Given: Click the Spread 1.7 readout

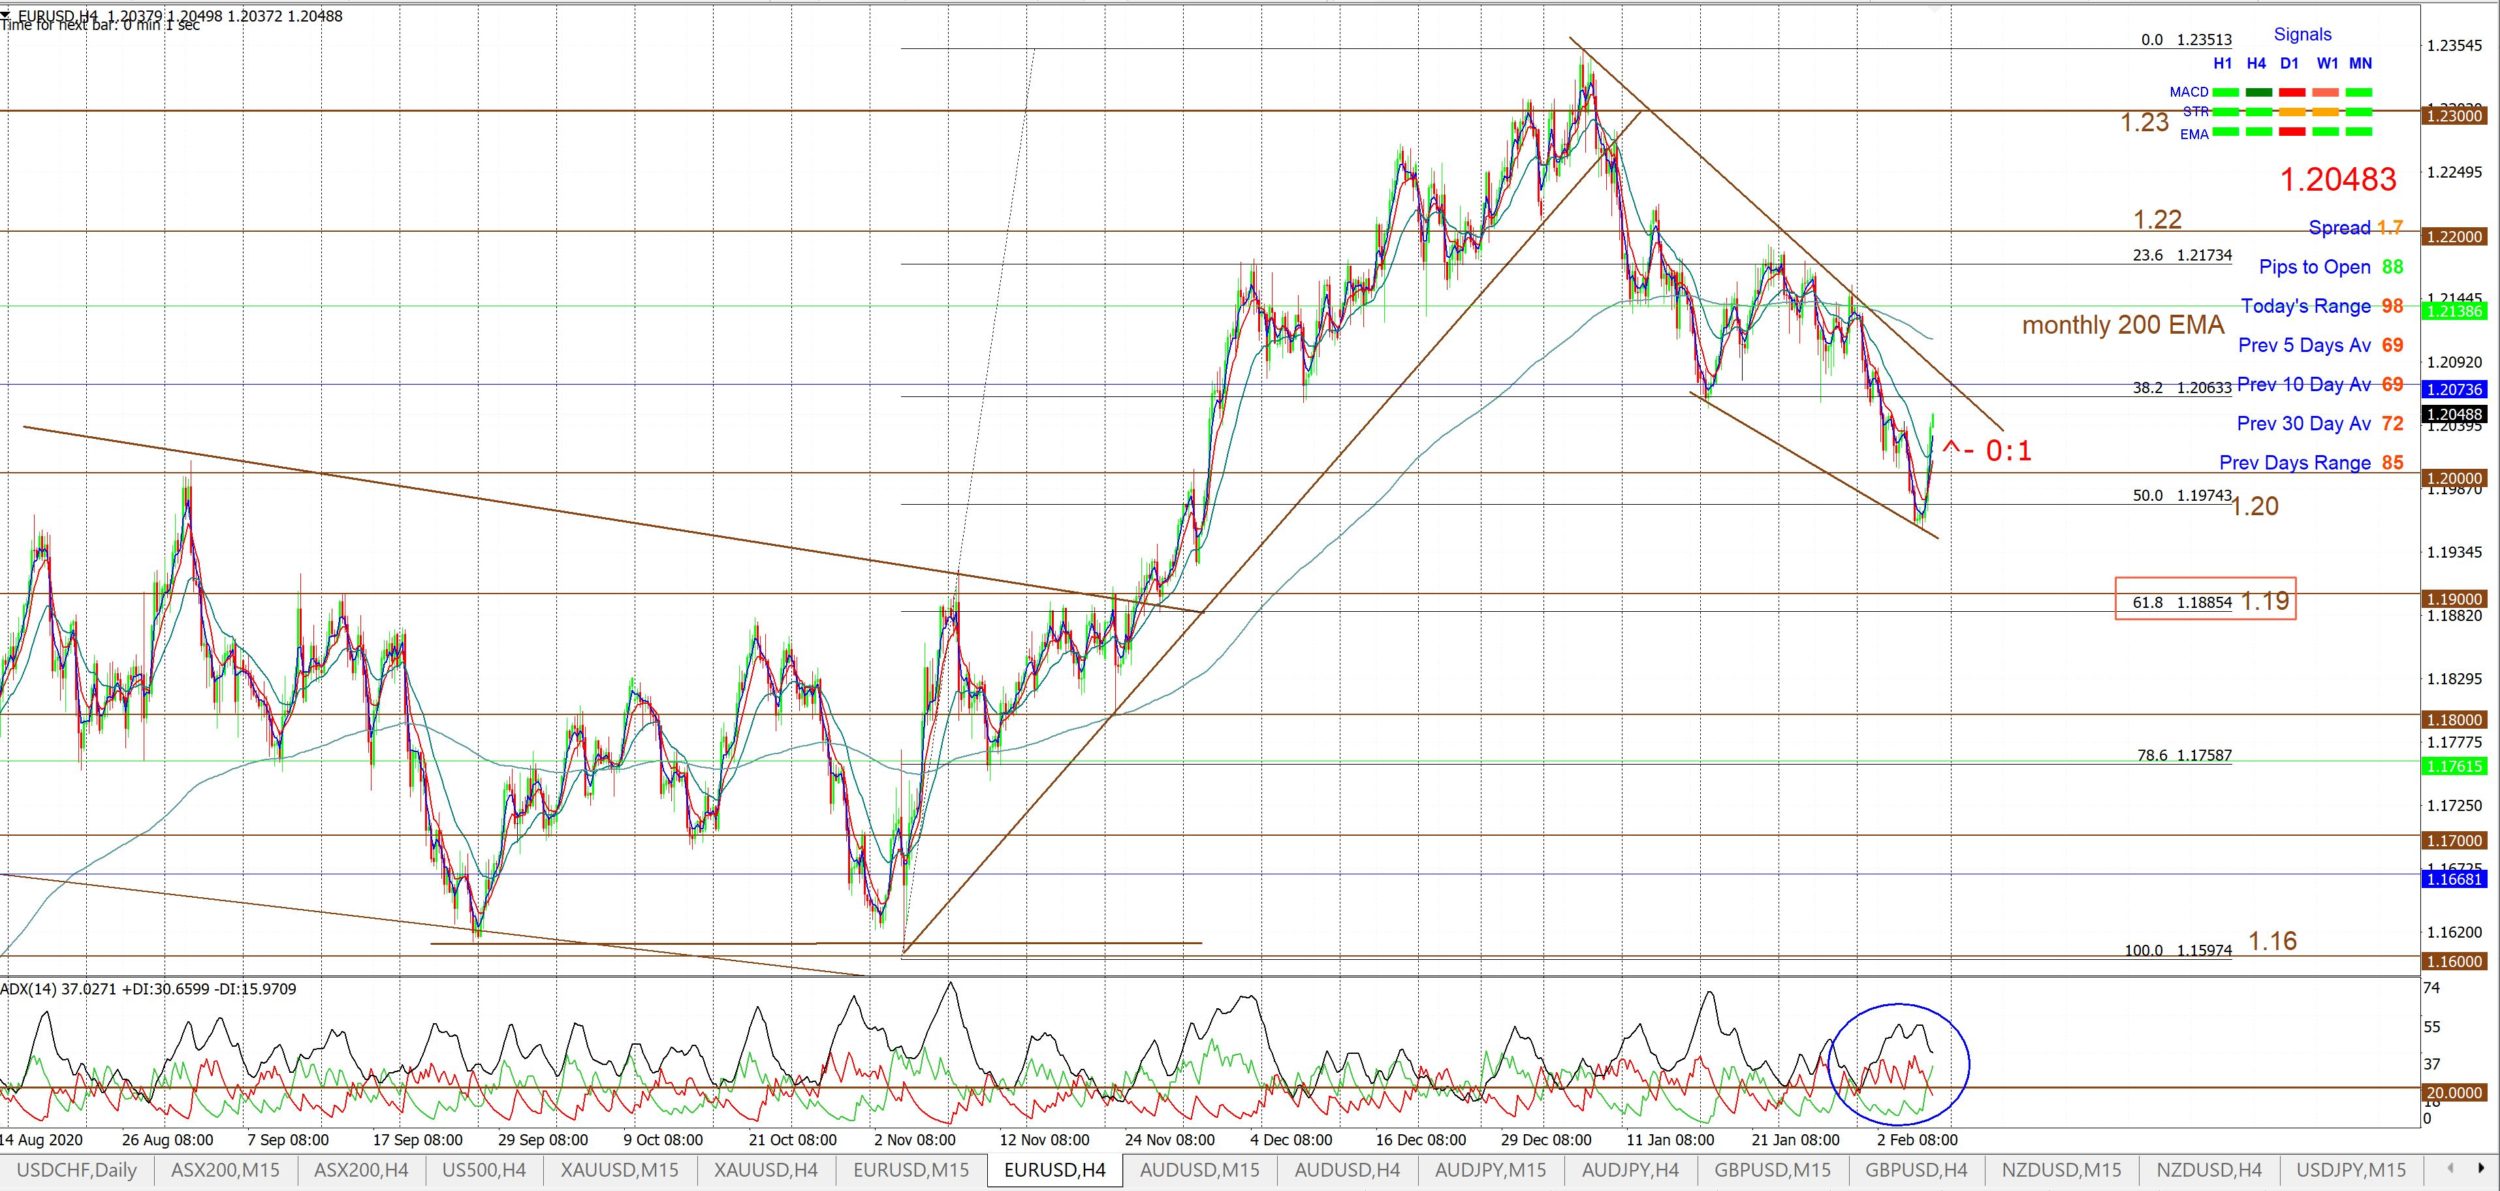Looking at the screenshot, I should tap(2355, 228).
